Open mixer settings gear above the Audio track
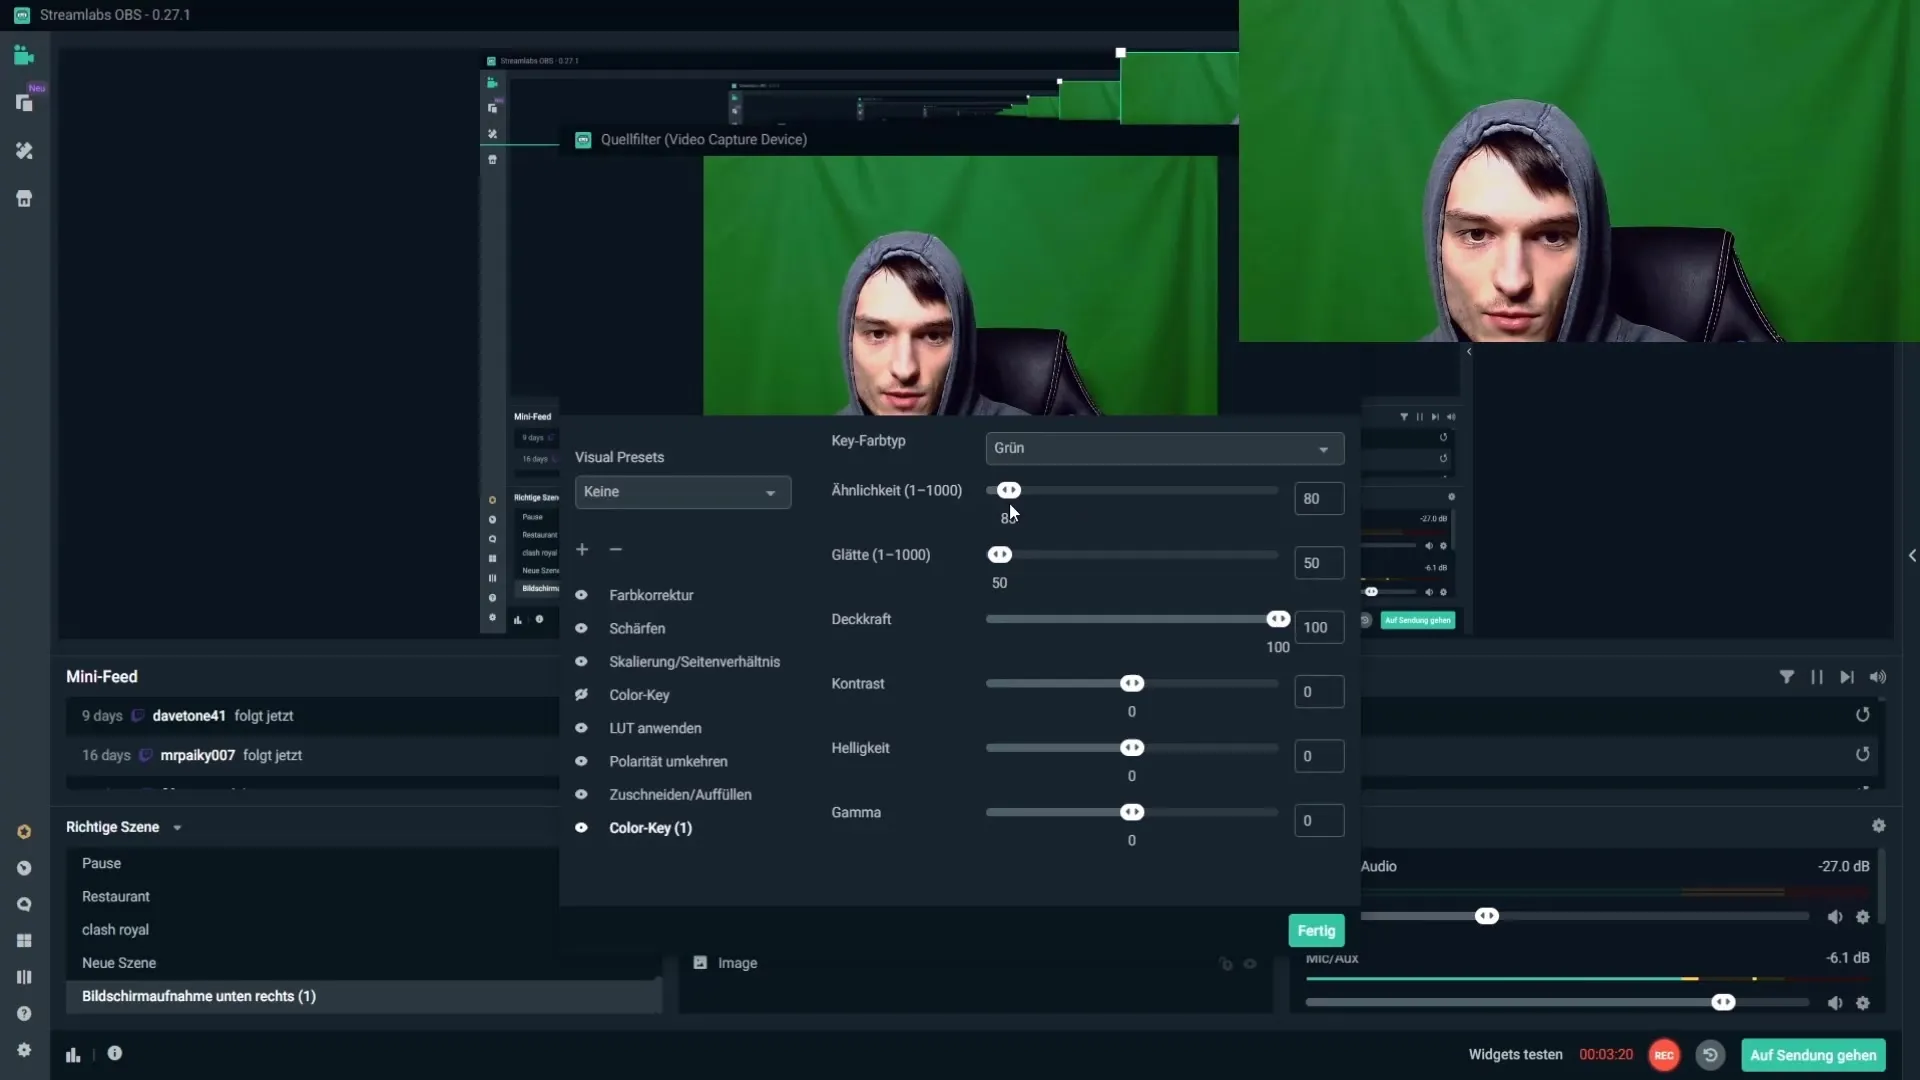Image resolution: width=1920 pixels, height=1080 pixels. [x=1878, y=826]
